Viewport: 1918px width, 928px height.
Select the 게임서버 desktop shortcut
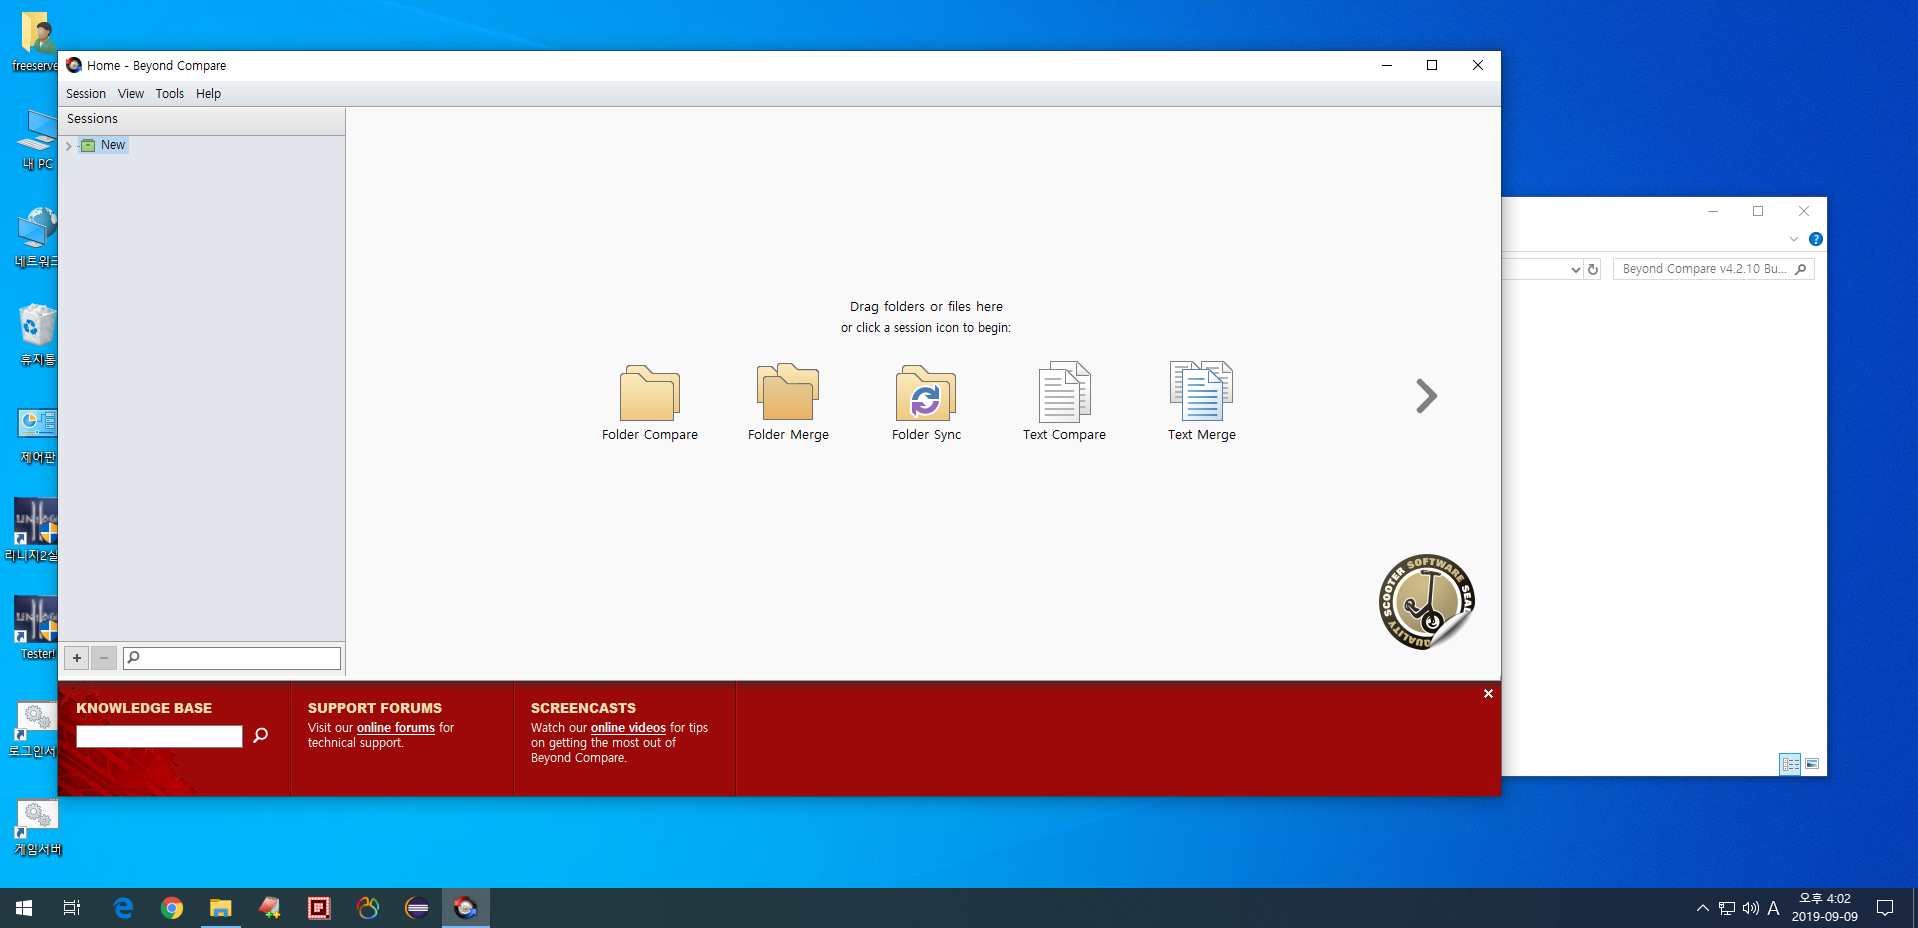(37, 826)
